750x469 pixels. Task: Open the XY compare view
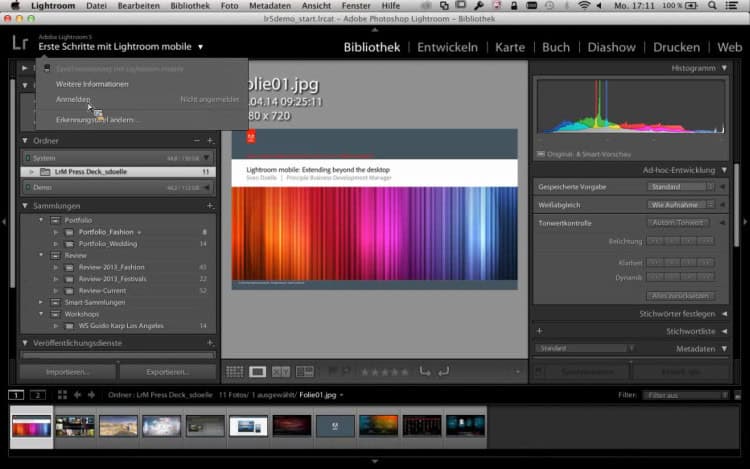coord(281,371)
